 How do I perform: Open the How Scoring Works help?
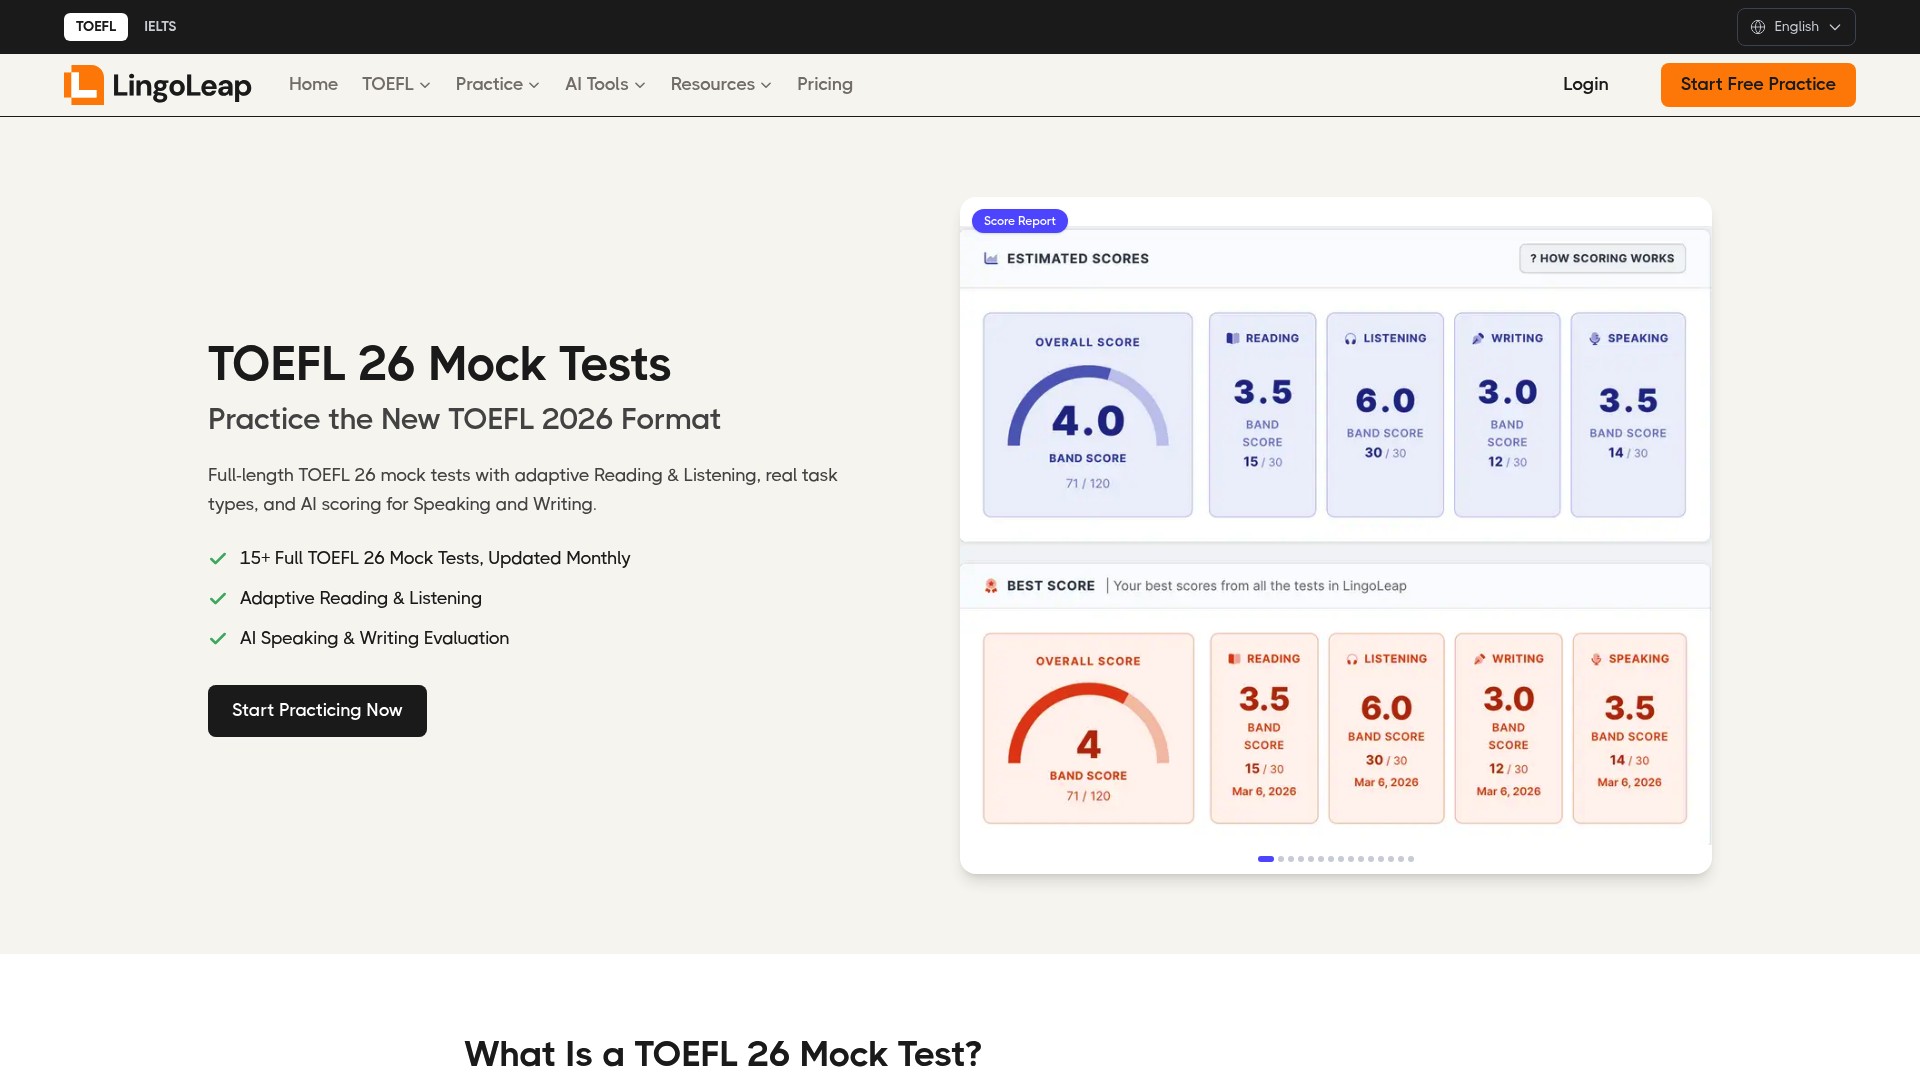1602,258
